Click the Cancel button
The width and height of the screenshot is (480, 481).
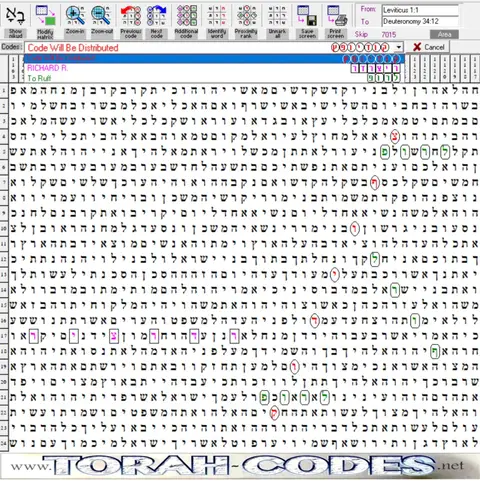(x=429, y=47)
